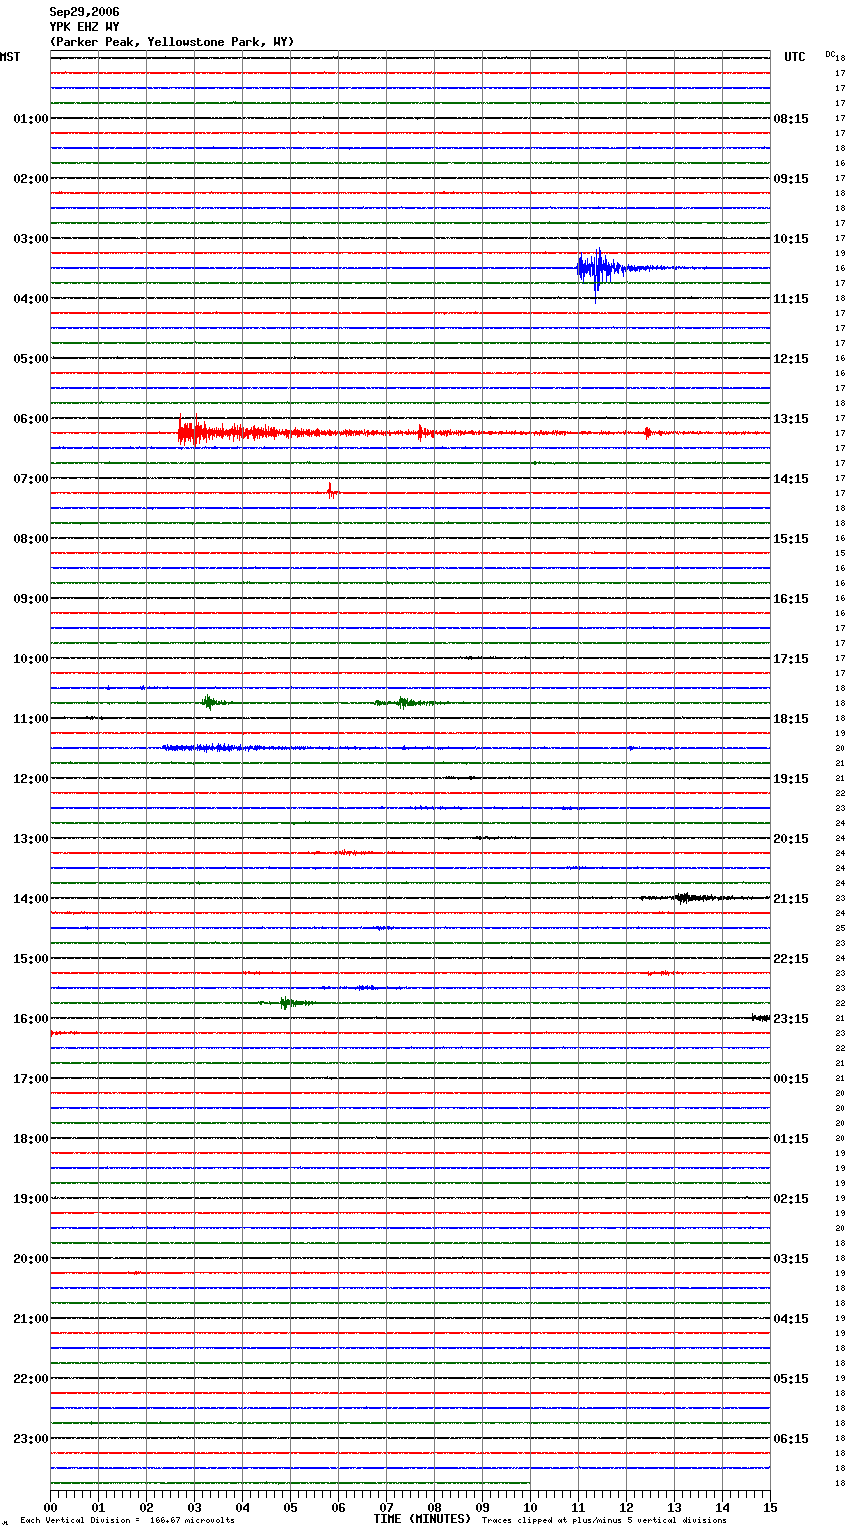
Task: Click the TIME (MINUTES) axis title
Action: tap(422, 1519)
